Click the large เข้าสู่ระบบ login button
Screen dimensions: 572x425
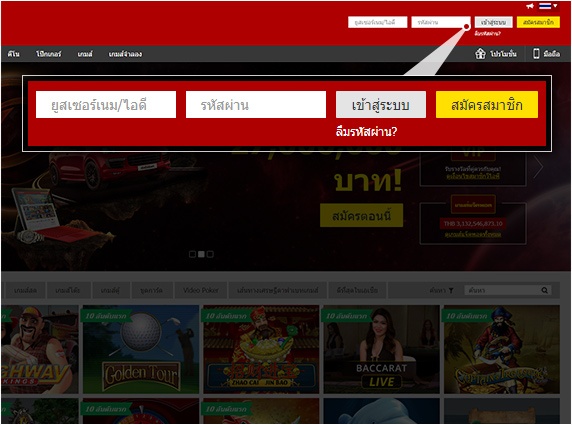pos(380,105)
